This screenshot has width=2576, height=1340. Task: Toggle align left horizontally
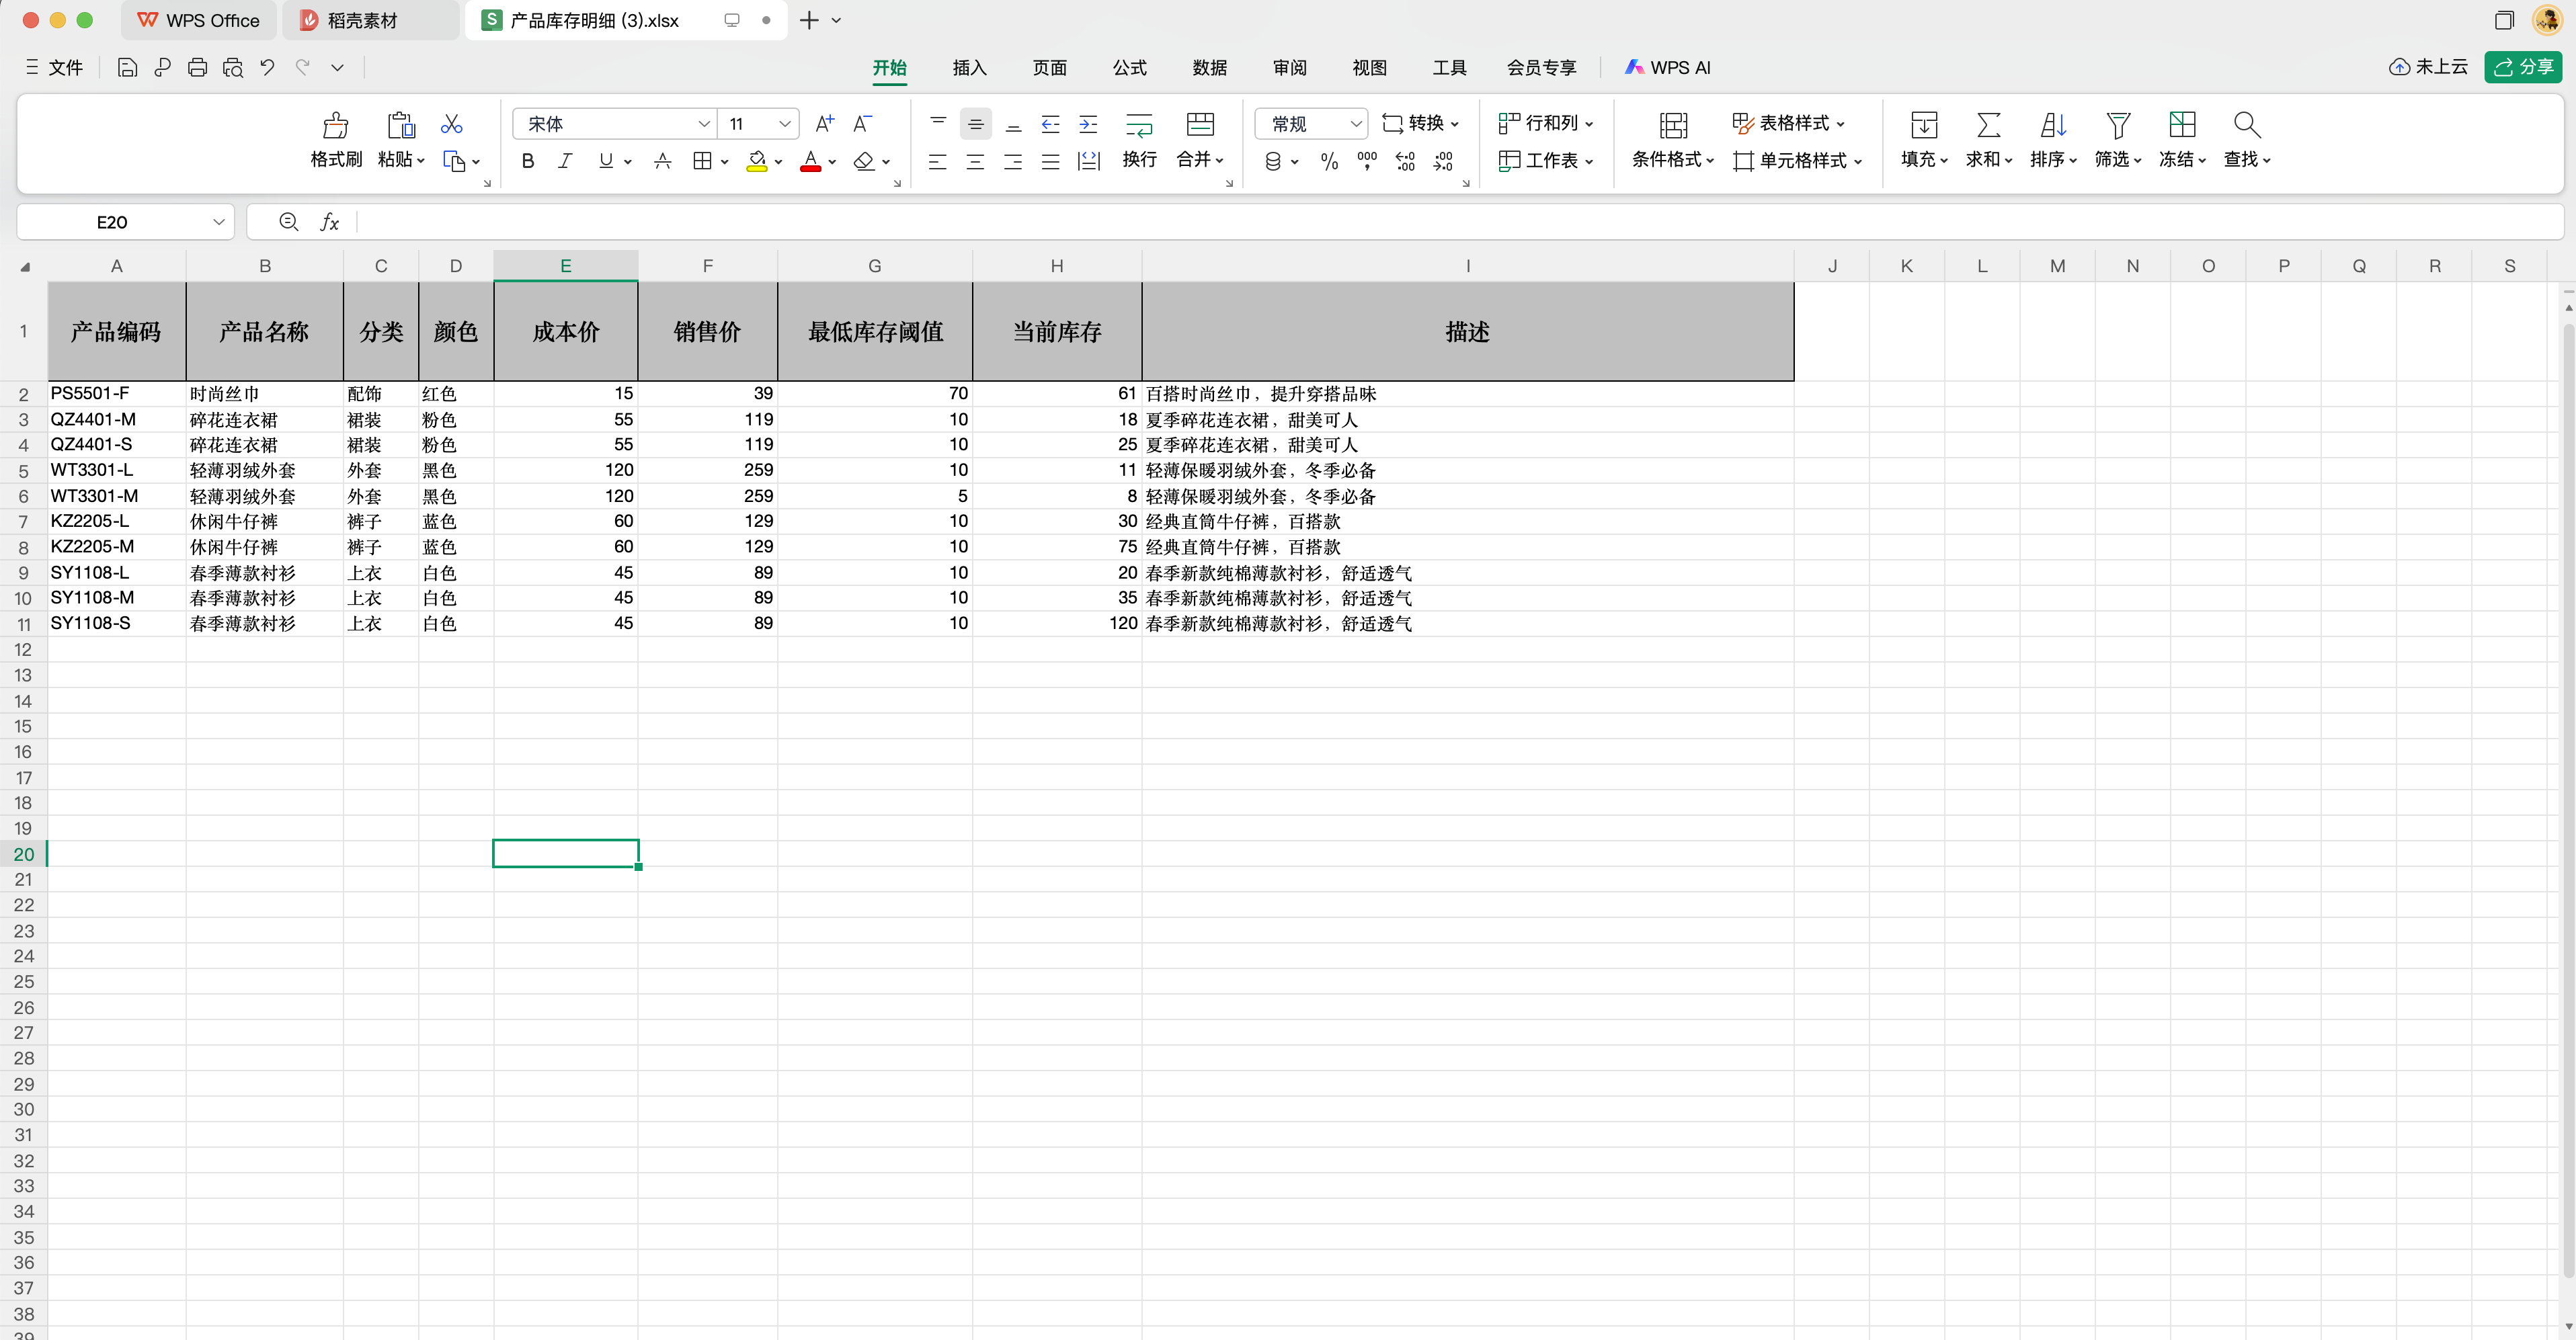click(937, 161)
